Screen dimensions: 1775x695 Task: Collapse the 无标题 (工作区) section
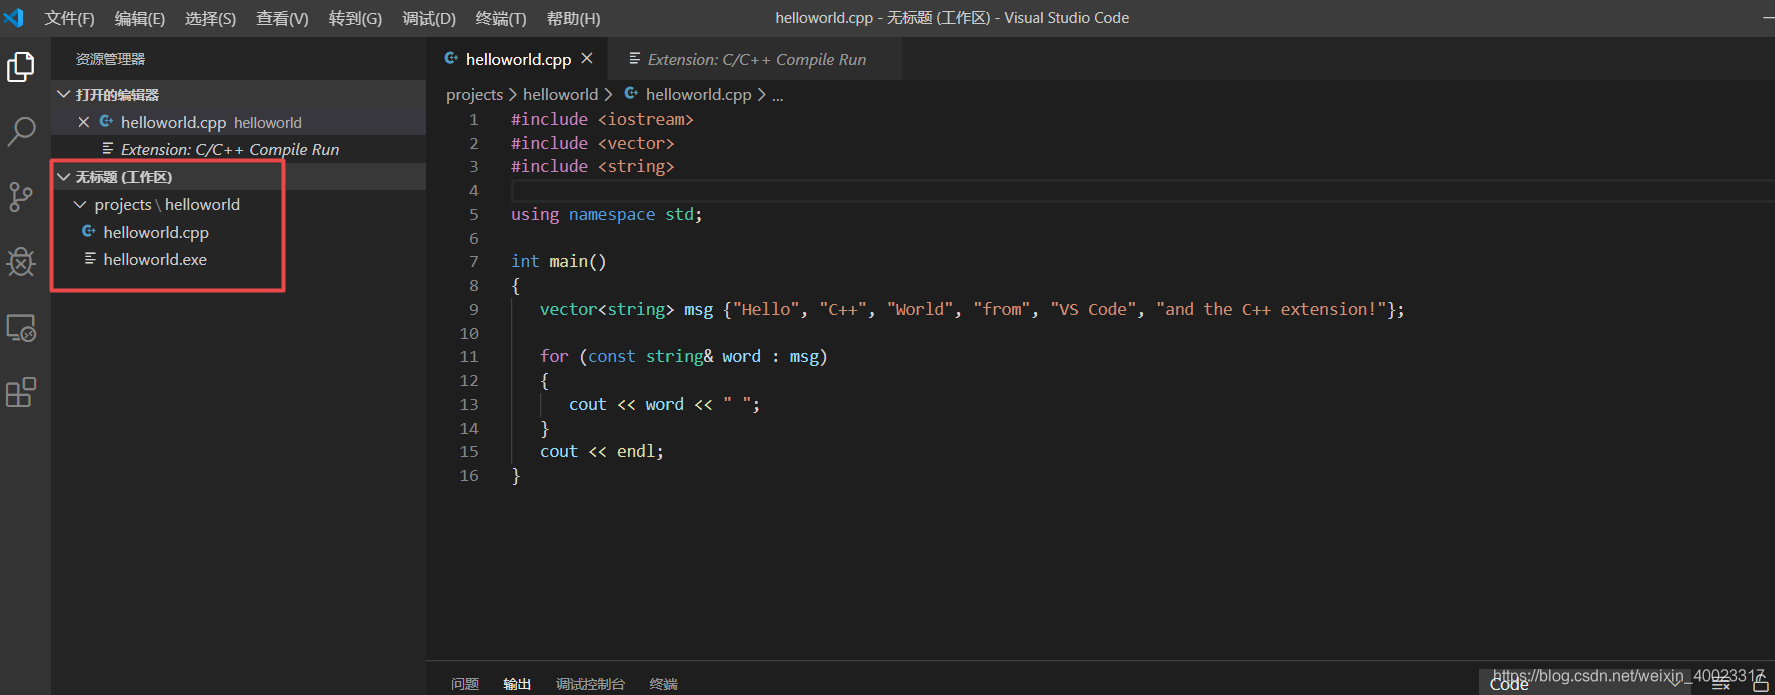(240, 177)
